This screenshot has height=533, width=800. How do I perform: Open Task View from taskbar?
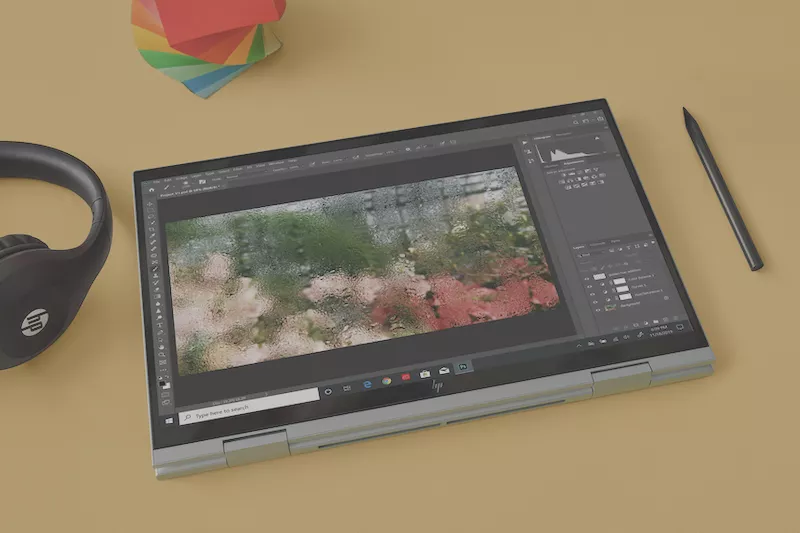346,388
